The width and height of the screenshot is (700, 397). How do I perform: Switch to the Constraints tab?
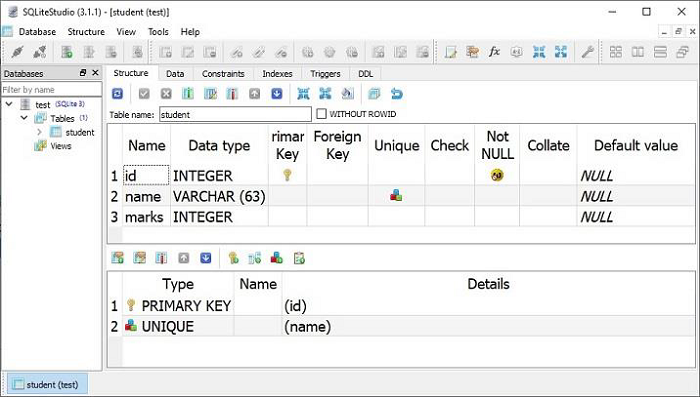(223, 74)
